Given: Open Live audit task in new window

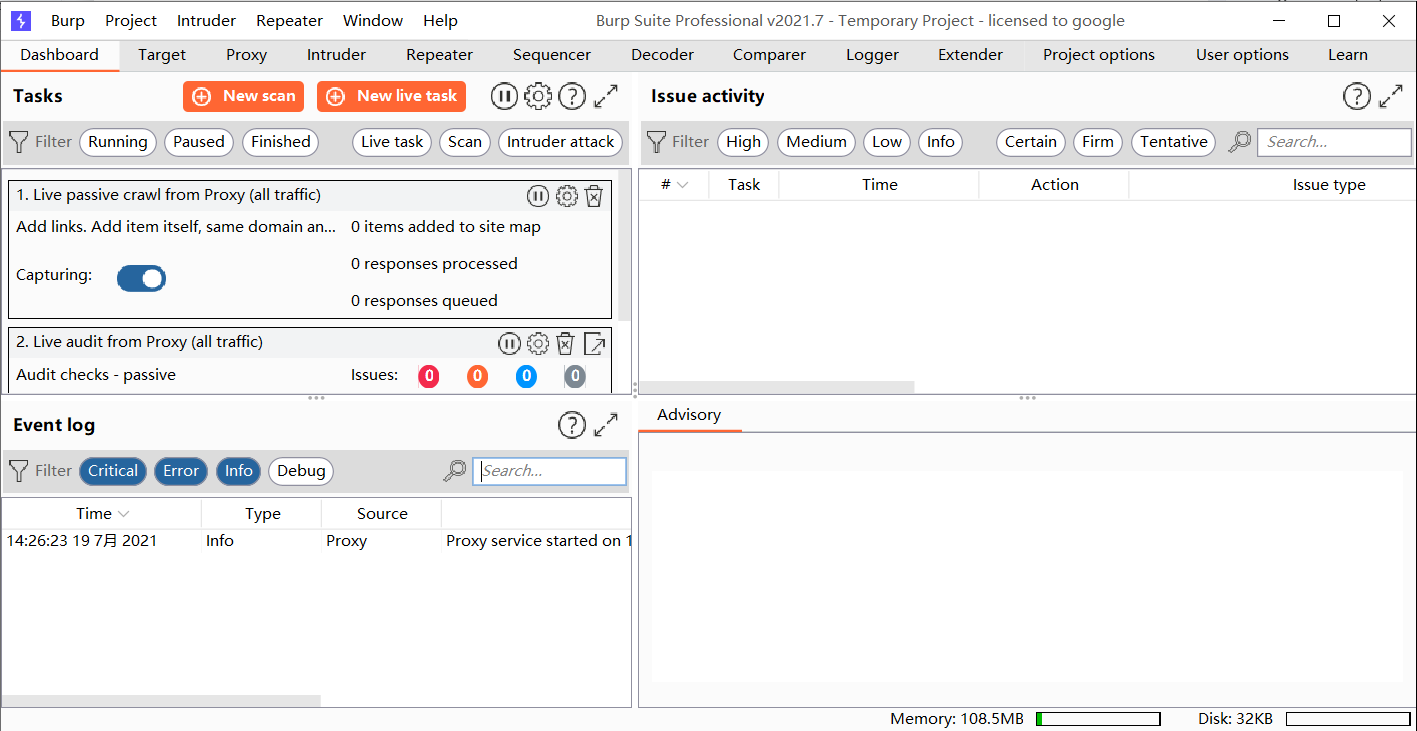Looking at the screenshot, I should click(594, 344).
